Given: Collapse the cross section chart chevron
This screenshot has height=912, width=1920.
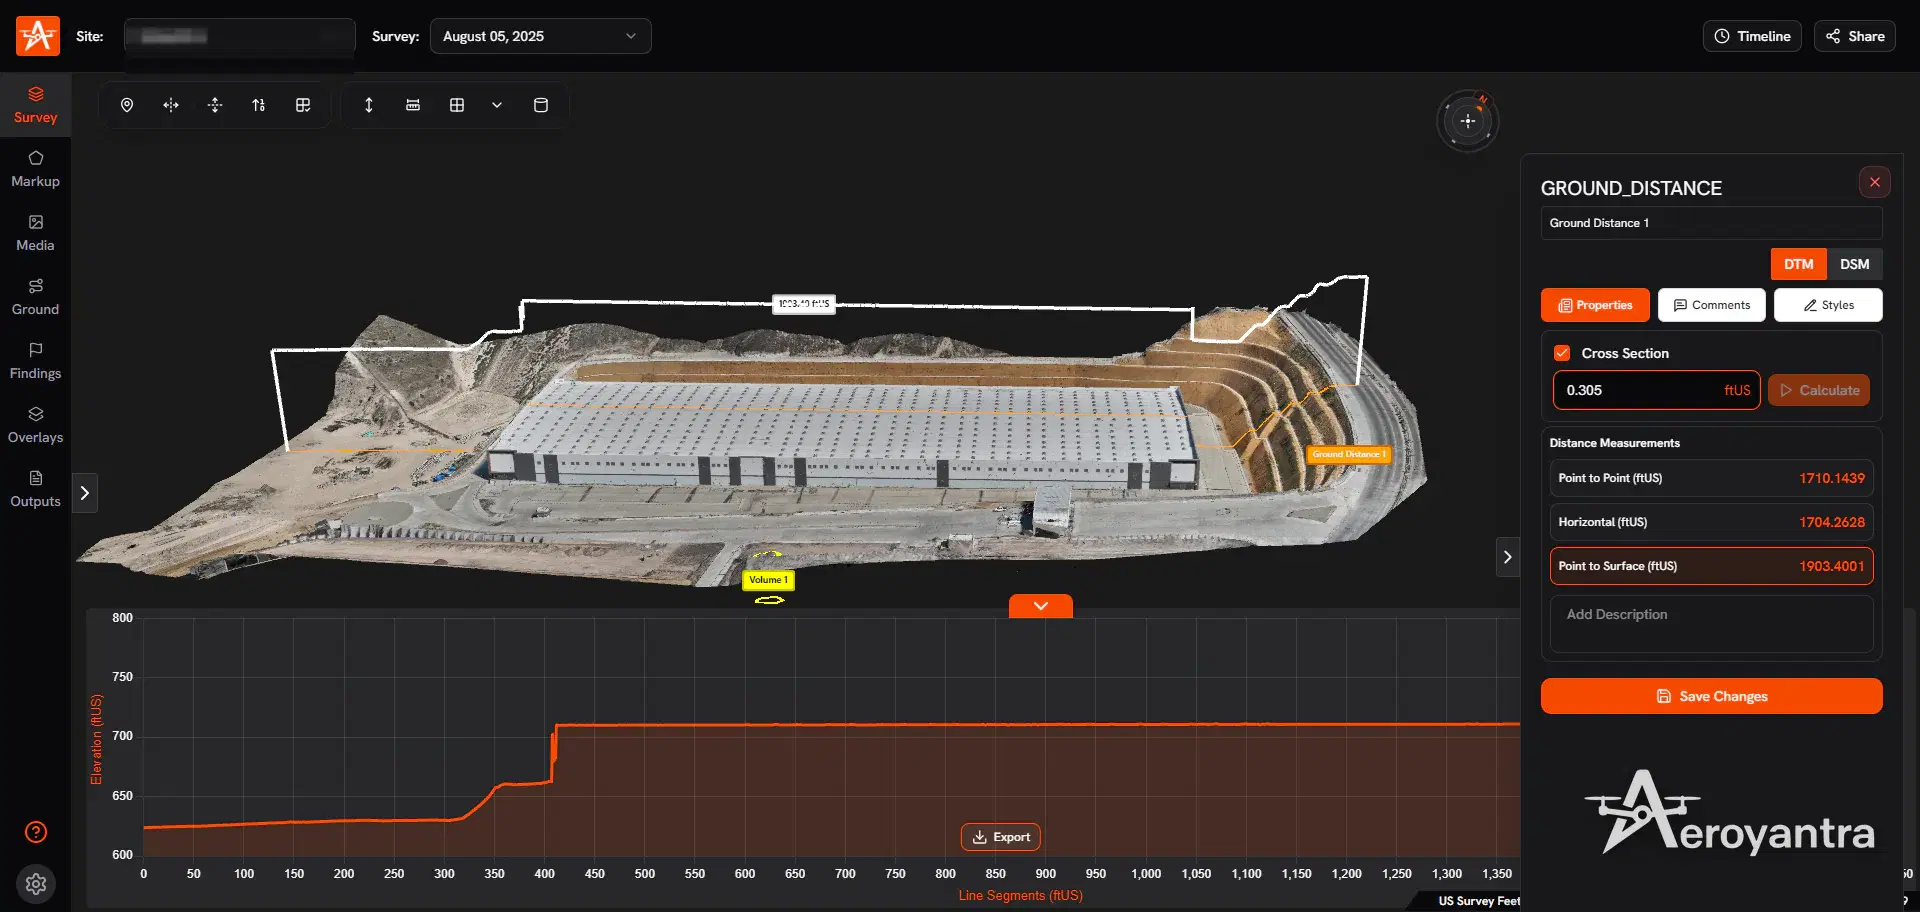Looking at the screenshot, I should coord(1041,606).
